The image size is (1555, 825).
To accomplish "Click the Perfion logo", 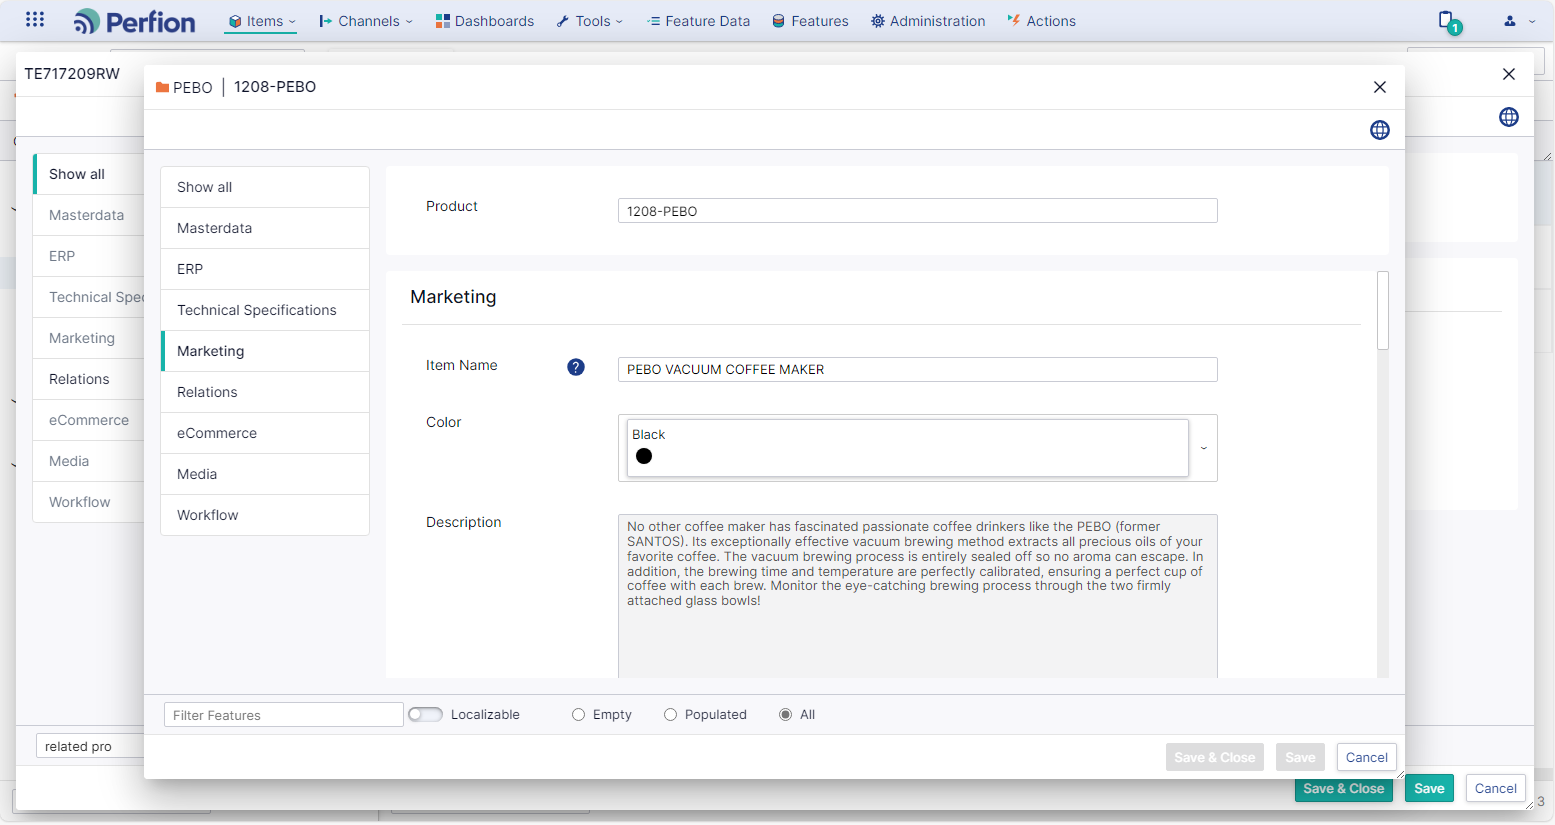I will coord(135,21).
